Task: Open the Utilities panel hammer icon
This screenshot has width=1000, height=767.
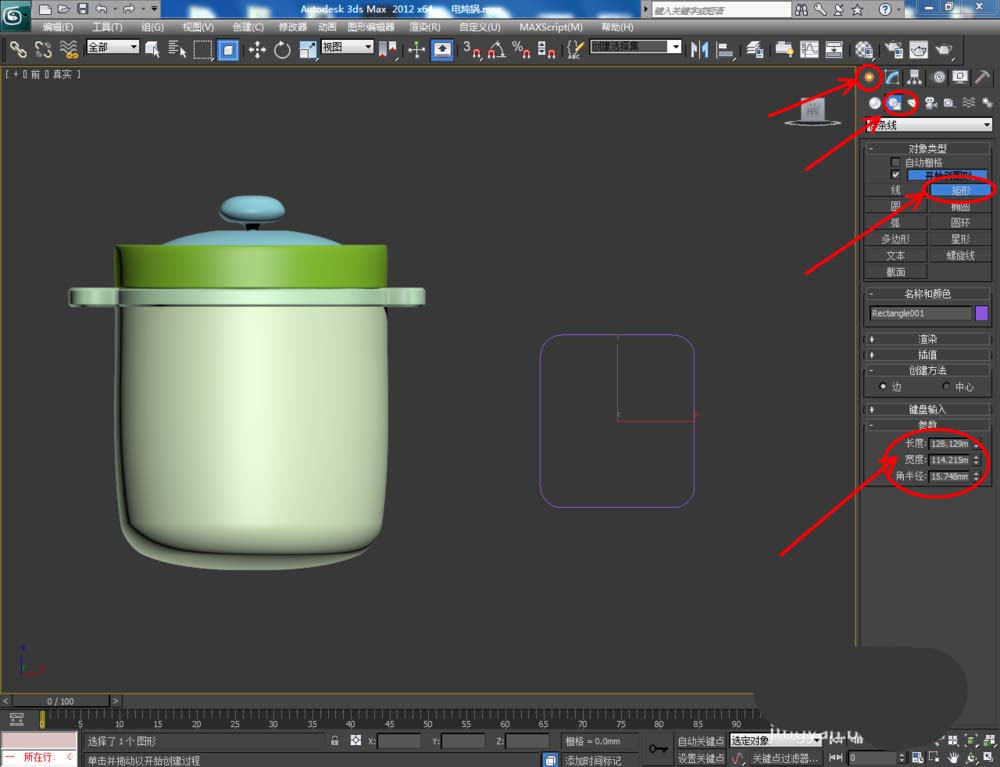Action: pyautogui.click(x=983, y=77)
